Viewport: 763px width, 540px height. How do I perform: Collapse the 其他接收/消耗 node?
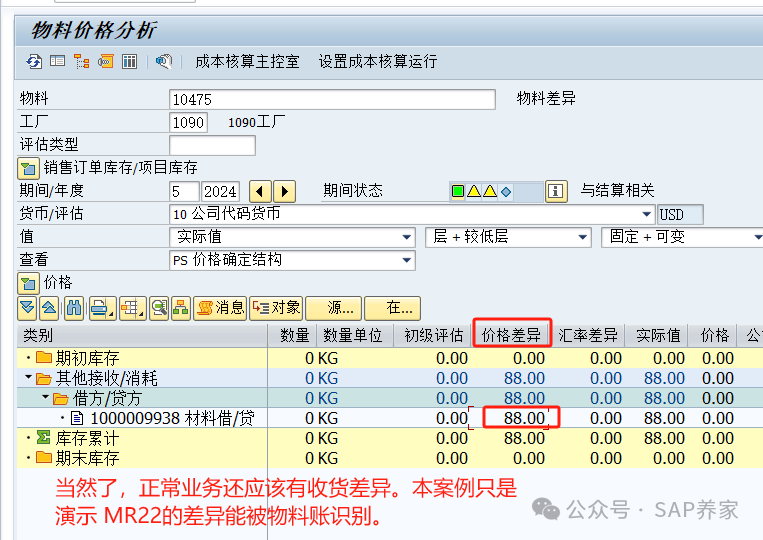tap(28, 378)
